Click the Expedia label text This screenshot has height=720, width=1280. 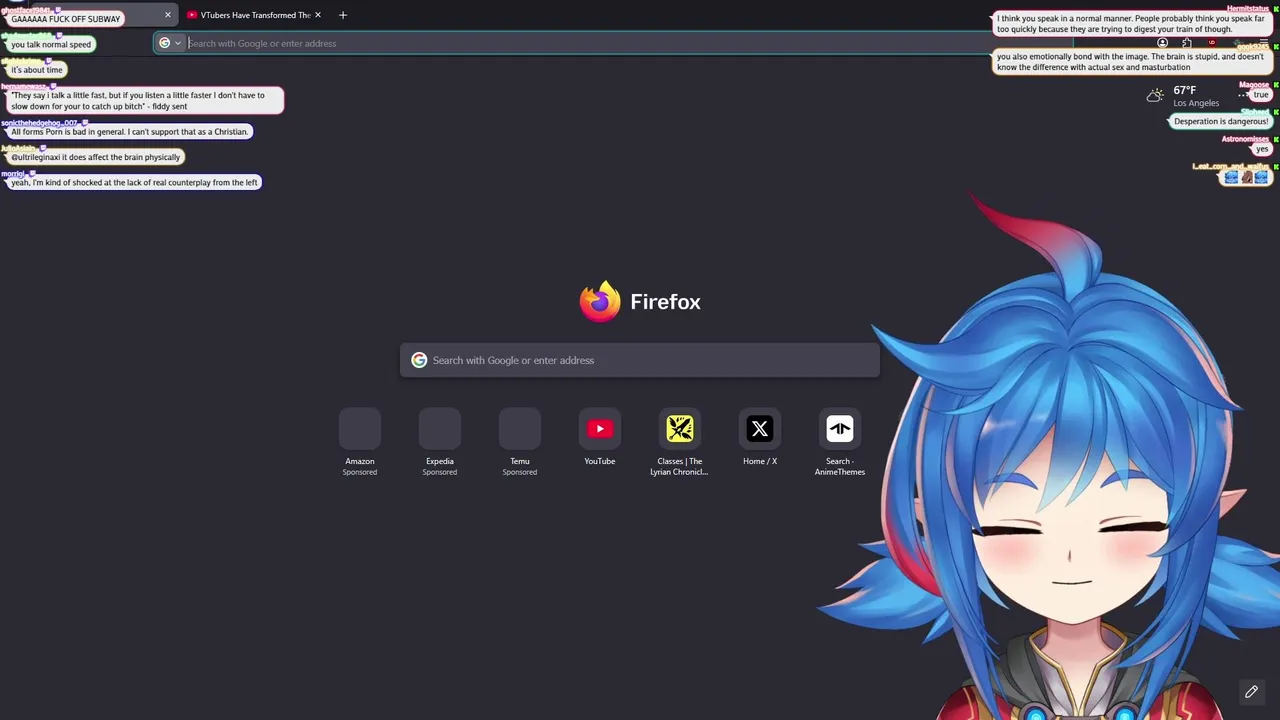pos(440,461)
